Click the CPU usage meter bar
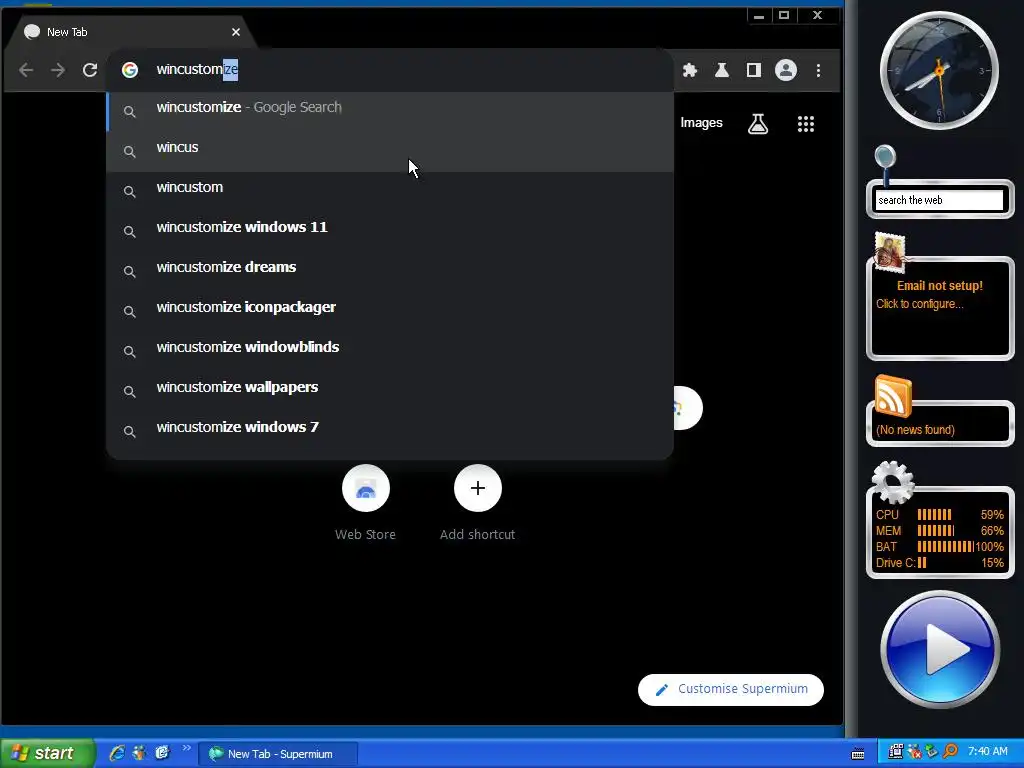 [x=935, y=515]
